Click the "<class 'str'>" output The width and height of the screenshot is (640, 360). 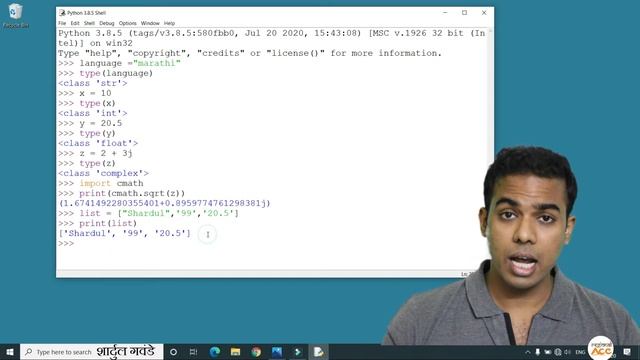coord(93,83)
